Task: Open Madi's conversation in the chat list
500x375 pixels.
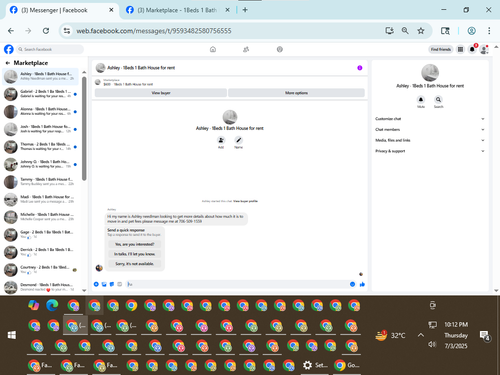Action: [x=41, y=199]
